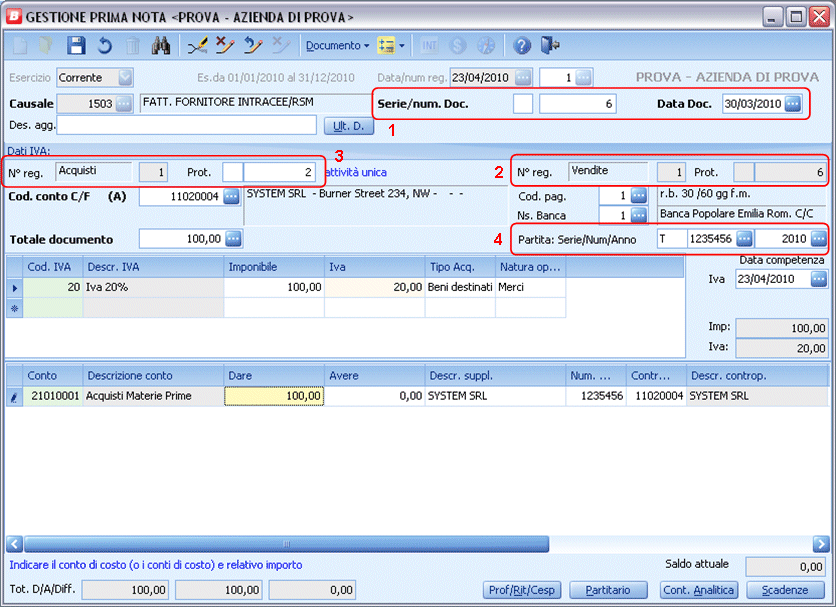
Task: Click the dollar coin toolbar icon
Action: pos(457,46)
